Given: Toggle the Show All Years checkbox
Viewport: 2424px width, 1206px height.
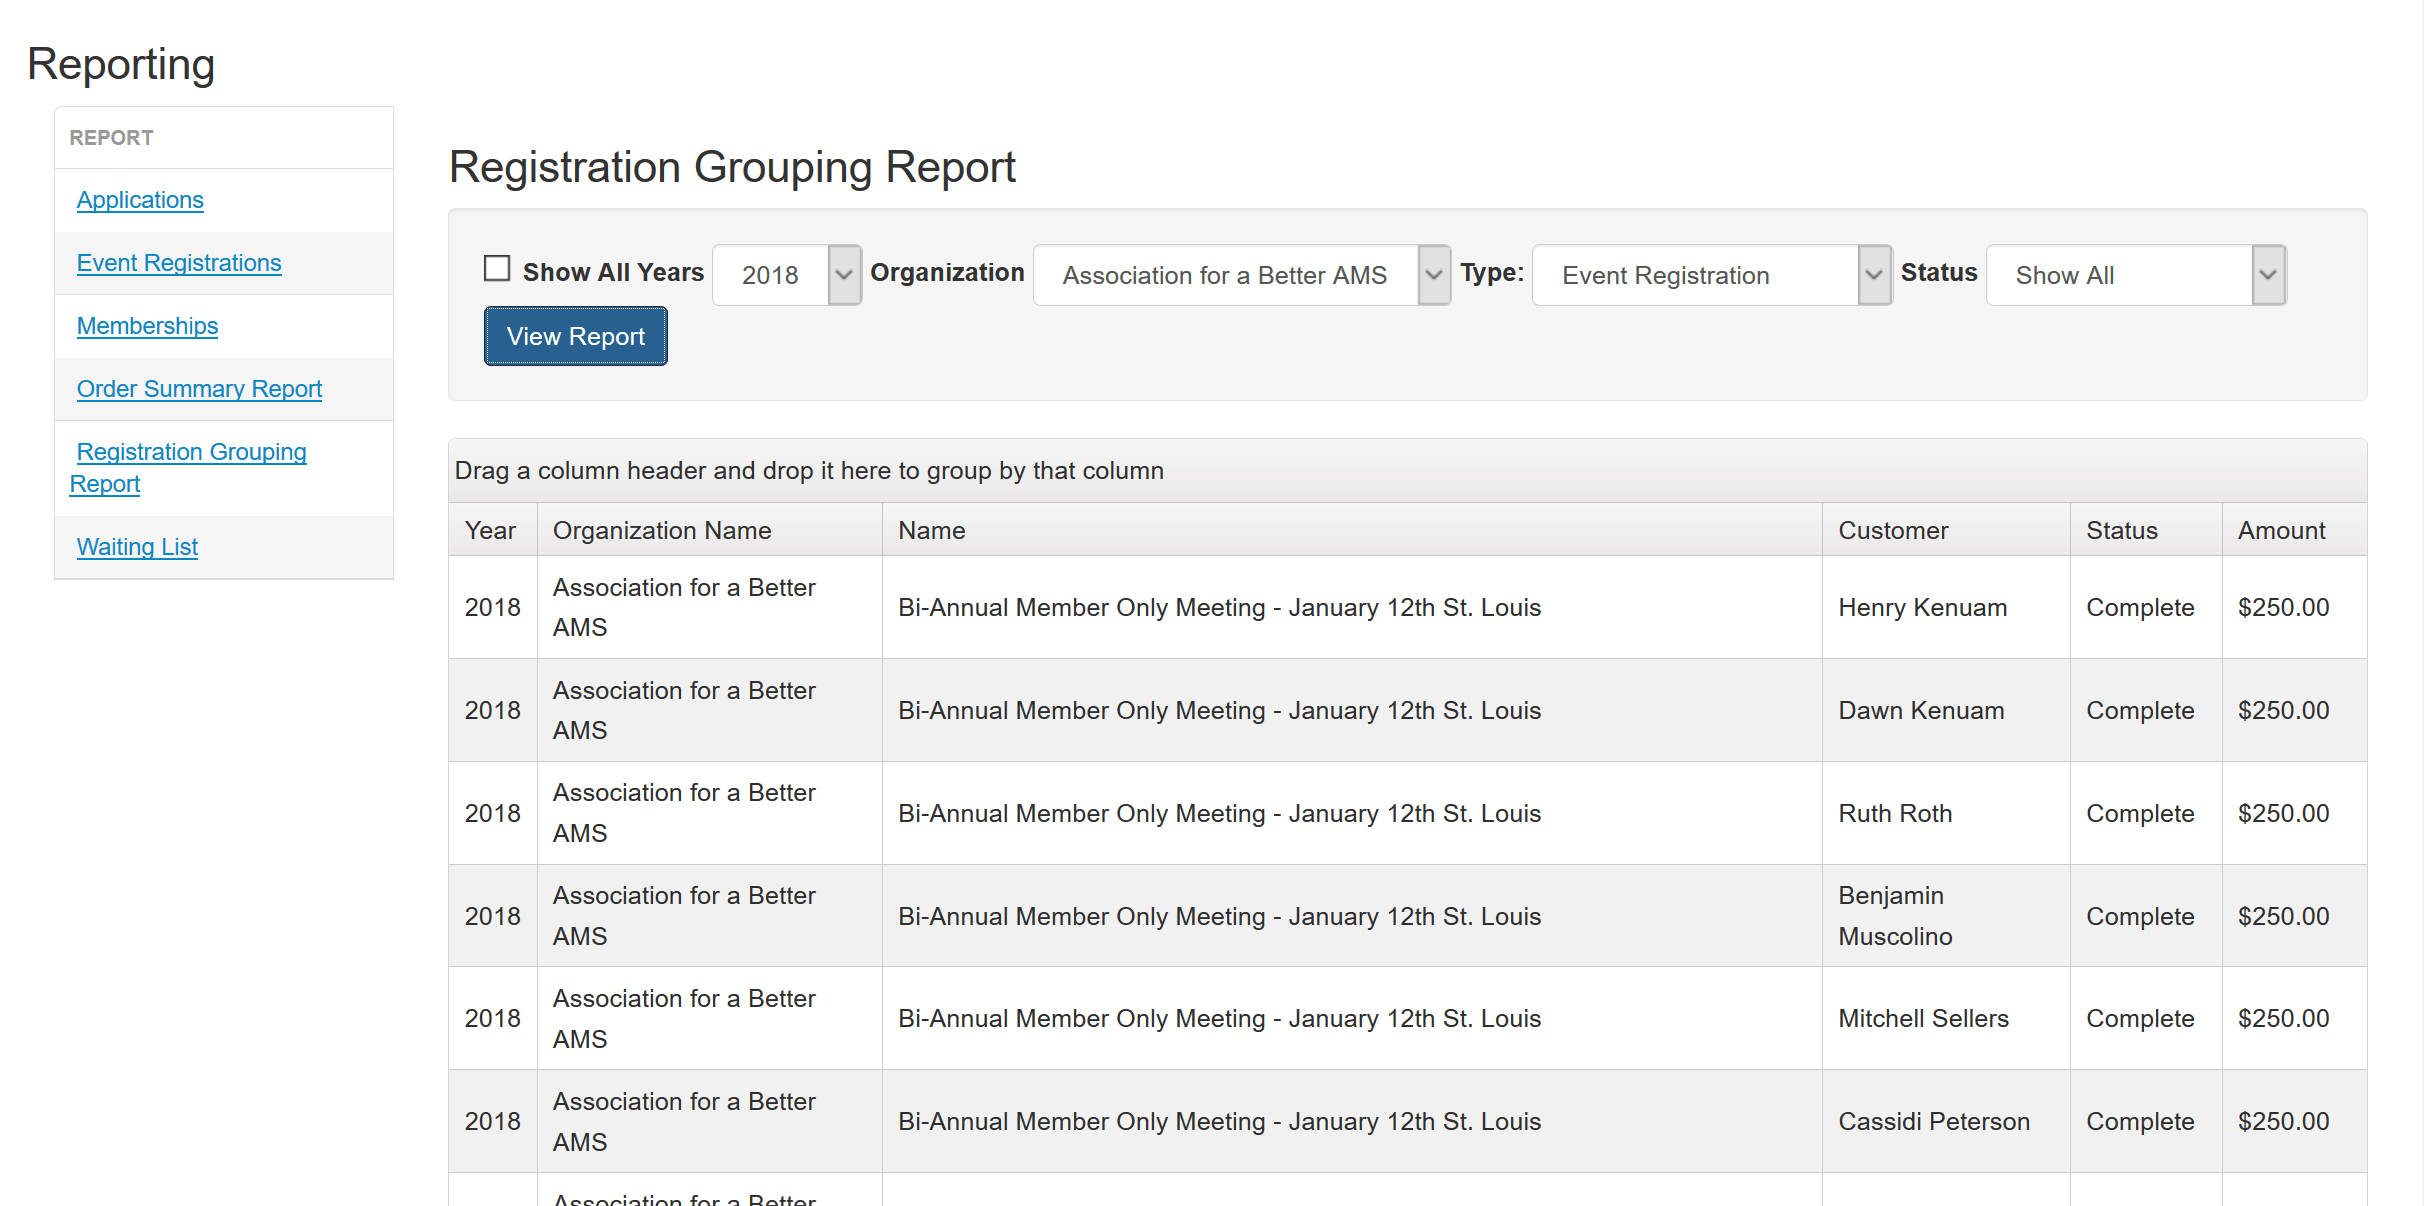Looking at the screenshot, I should click(497, 269).
